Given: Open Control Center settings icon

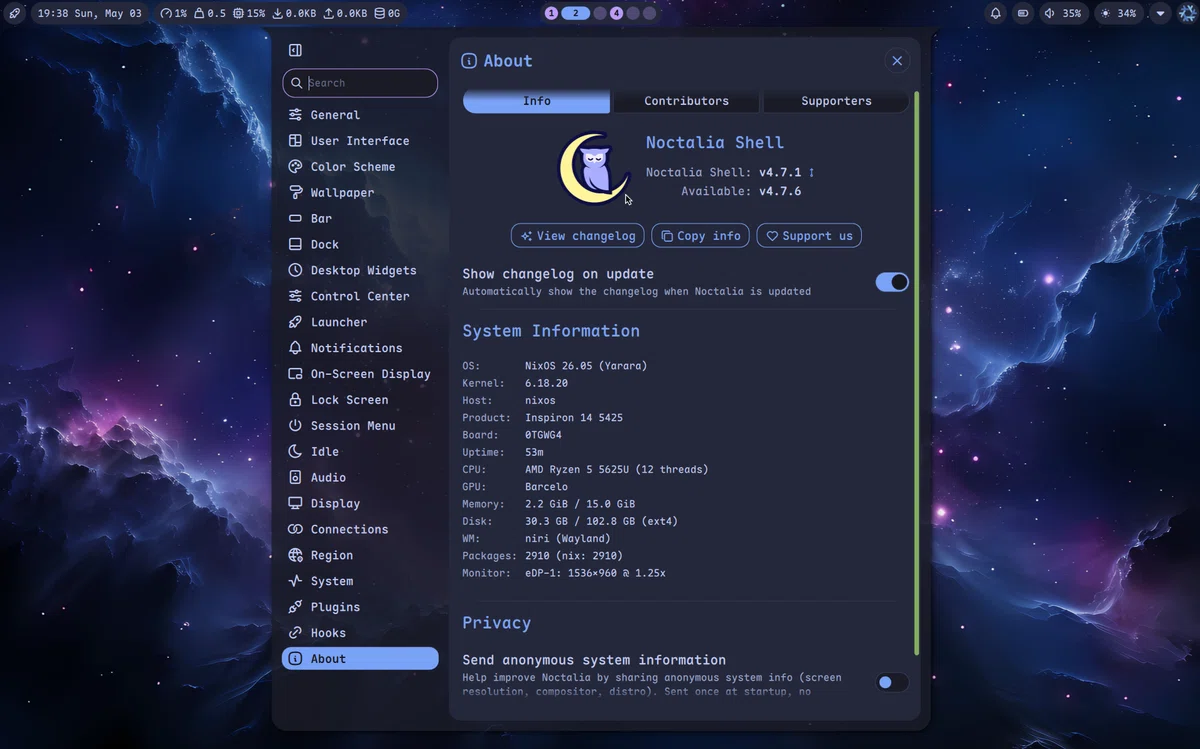Looking at the screenshot, I should click(x=295, y=296).
